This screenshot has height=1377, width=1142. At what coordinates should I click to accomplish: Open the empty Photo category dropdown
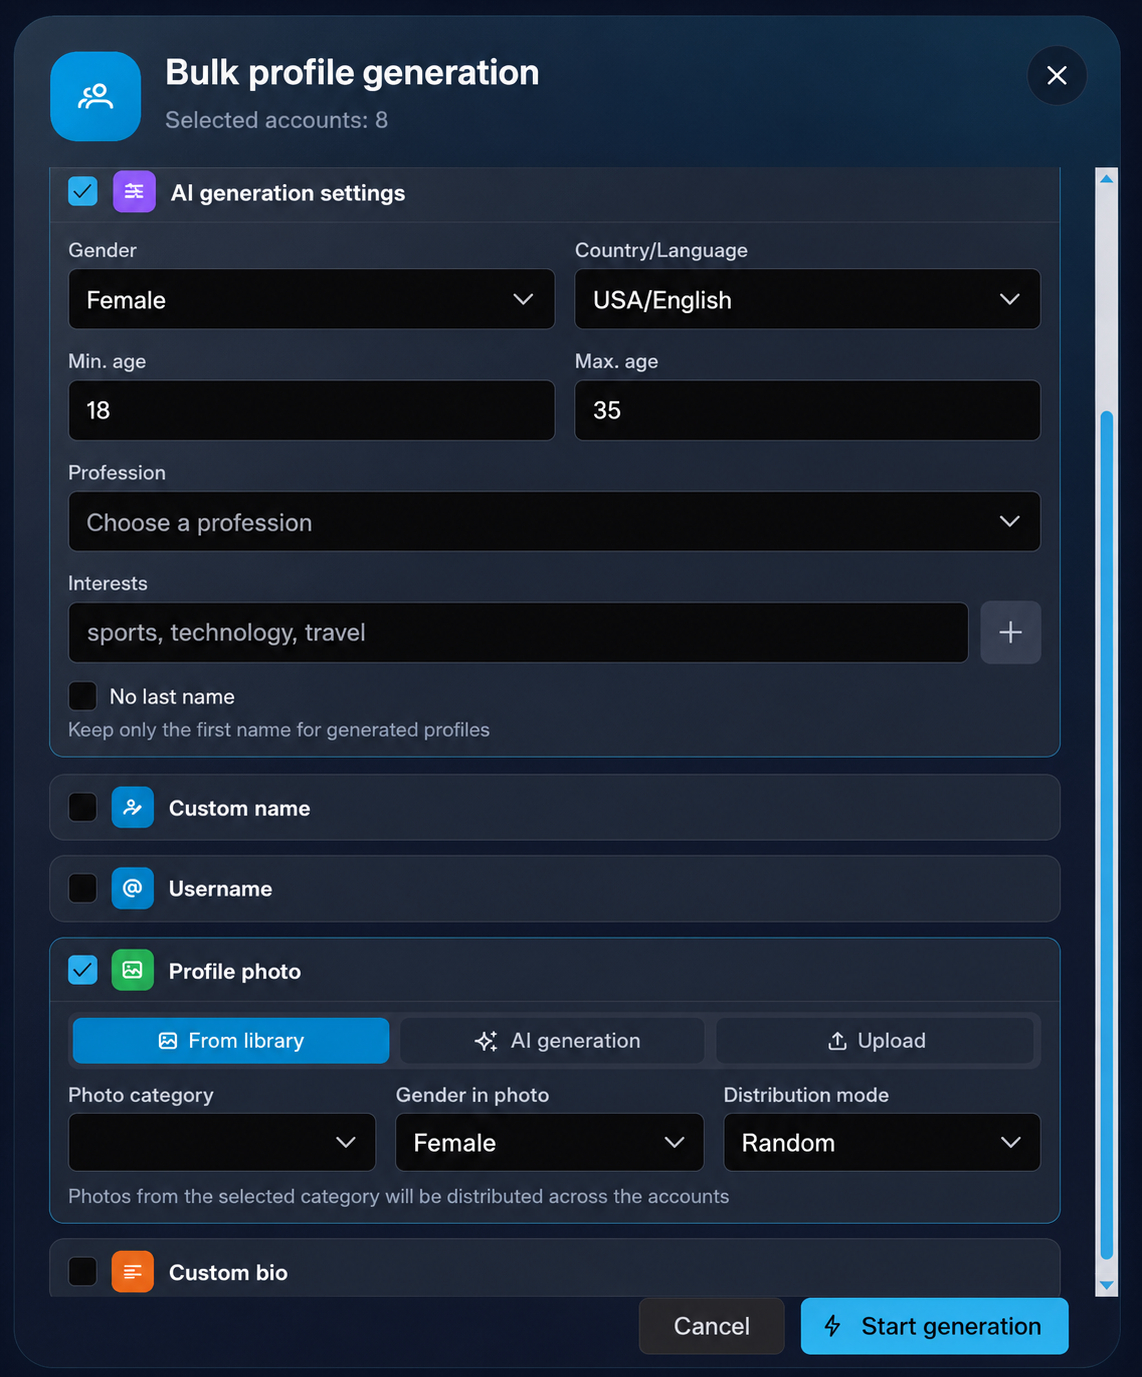point(222,1142)
